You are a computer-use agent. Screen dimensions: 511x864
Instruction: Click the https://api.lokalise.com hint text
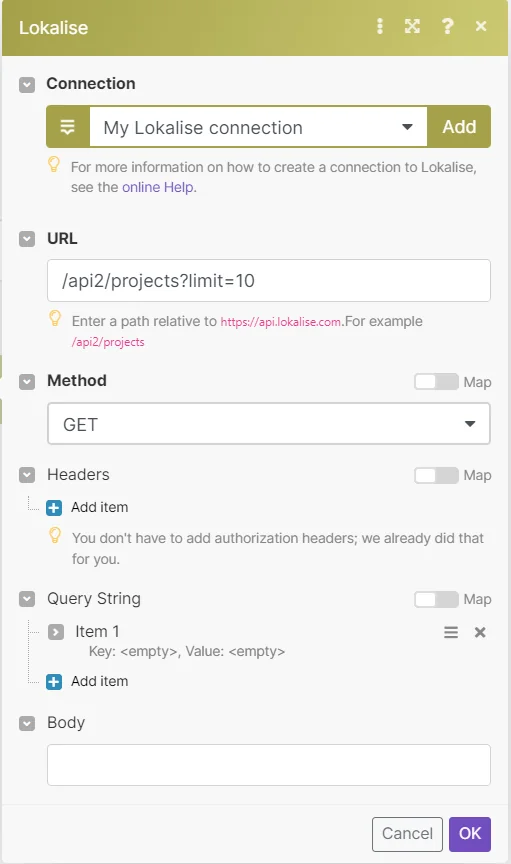click(x=281, y=322)
